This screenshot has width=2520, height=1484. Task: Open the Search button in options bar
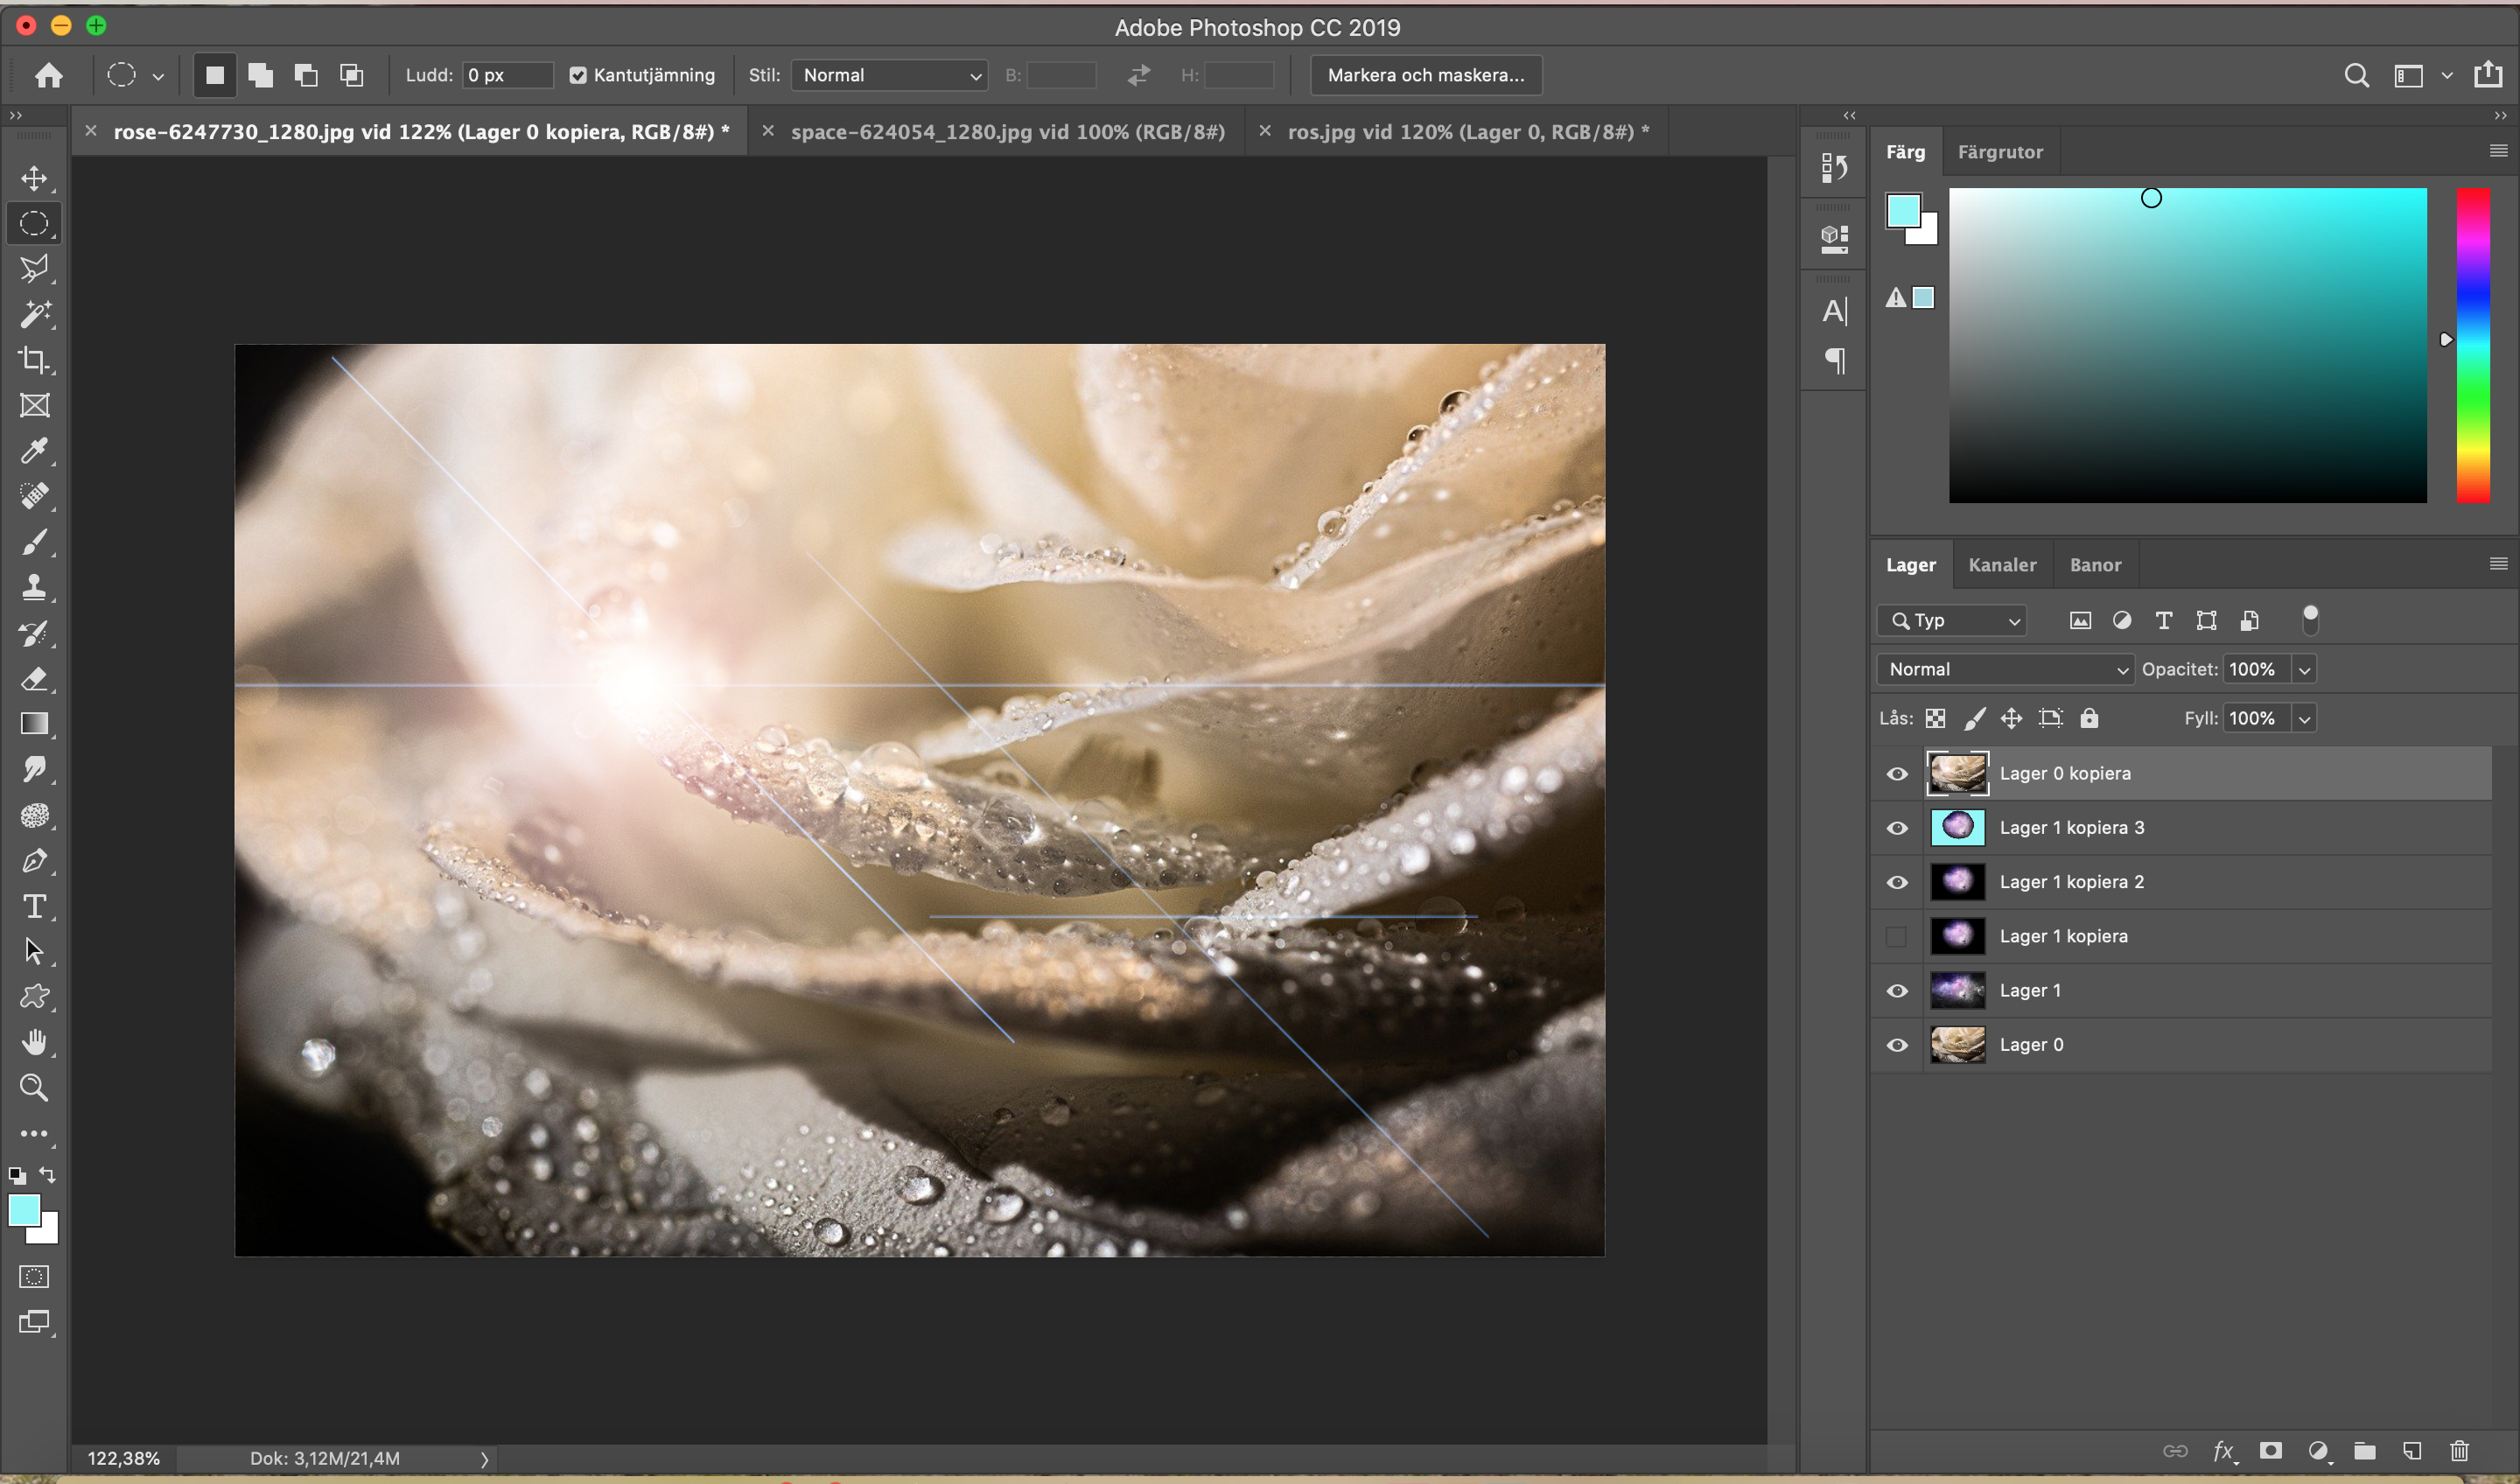(2356, 76)
